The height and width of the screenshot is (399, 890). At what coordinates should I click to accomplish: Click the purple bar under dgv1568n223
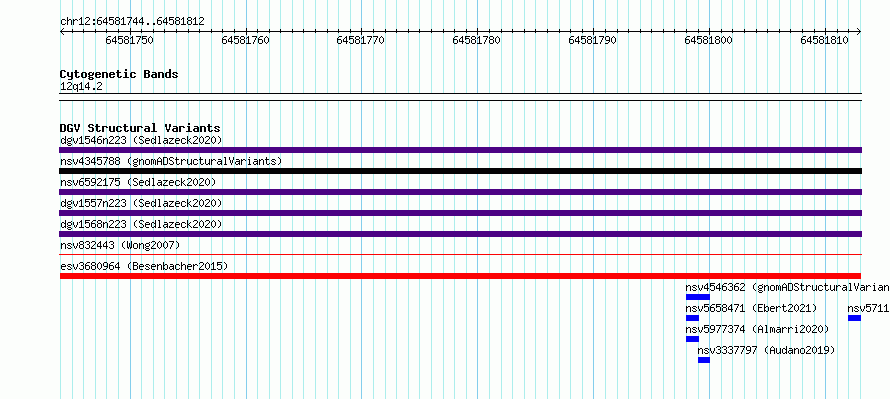coord(460,234)
